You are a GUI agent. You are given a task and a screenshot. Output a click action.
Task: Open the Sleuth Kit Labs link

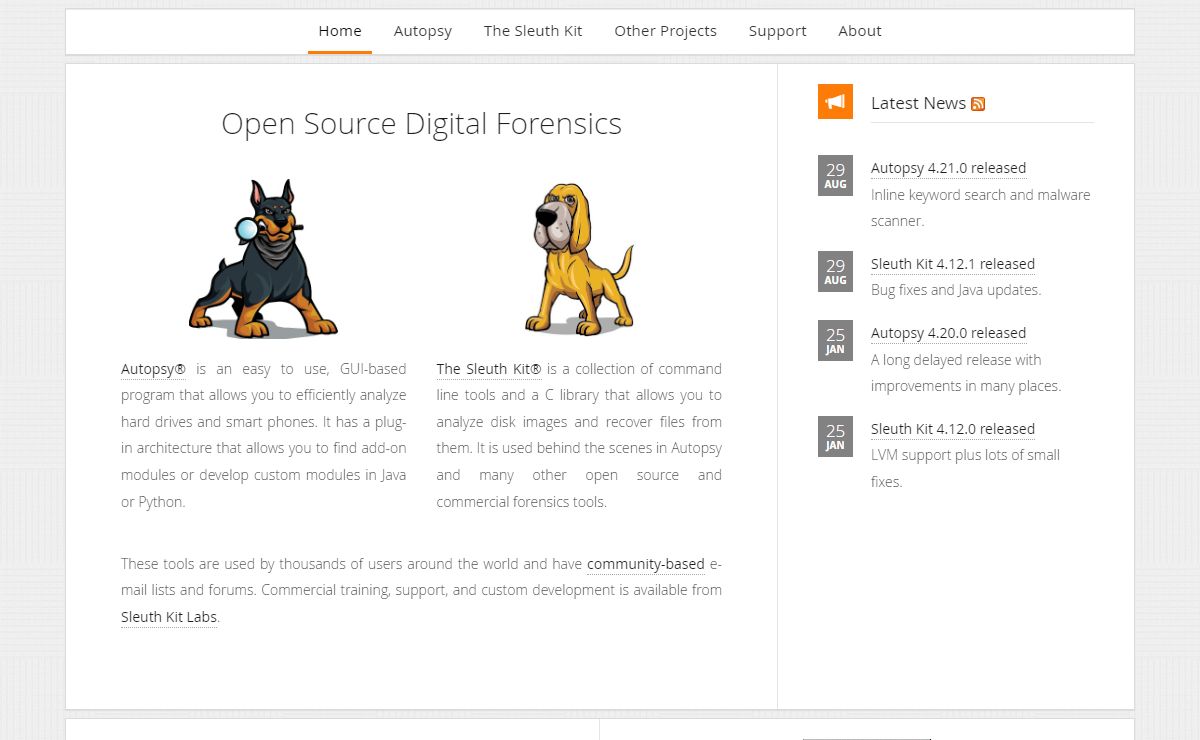tap(169, 617)
